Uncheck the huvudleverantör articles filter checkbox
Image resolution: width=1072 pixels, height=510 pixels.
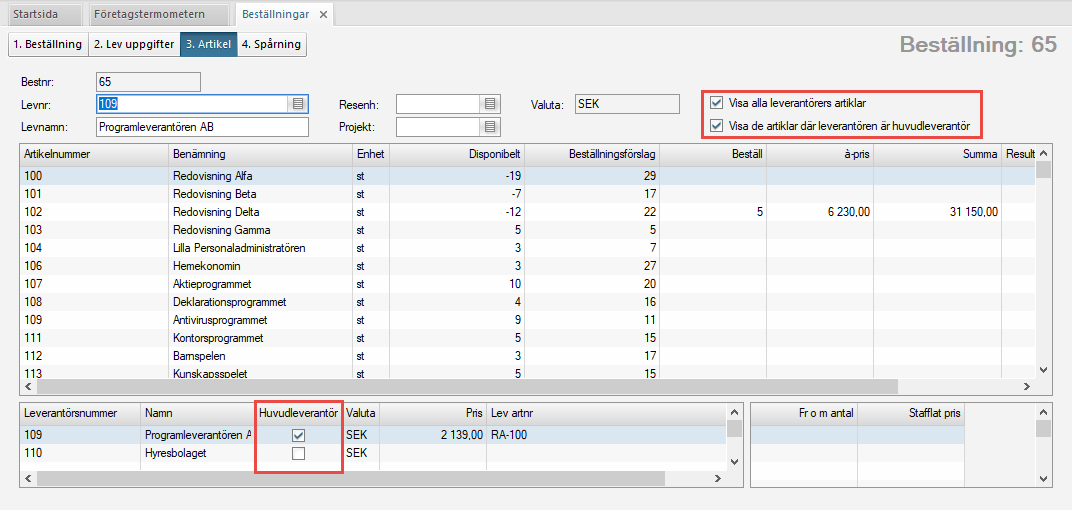pos(716,126)
